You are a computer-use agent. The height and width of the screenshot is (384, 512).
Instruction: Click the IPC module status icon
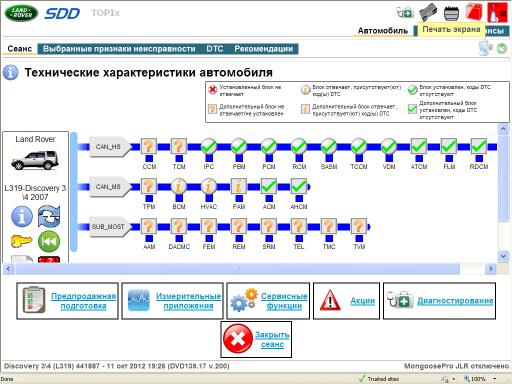209,146
